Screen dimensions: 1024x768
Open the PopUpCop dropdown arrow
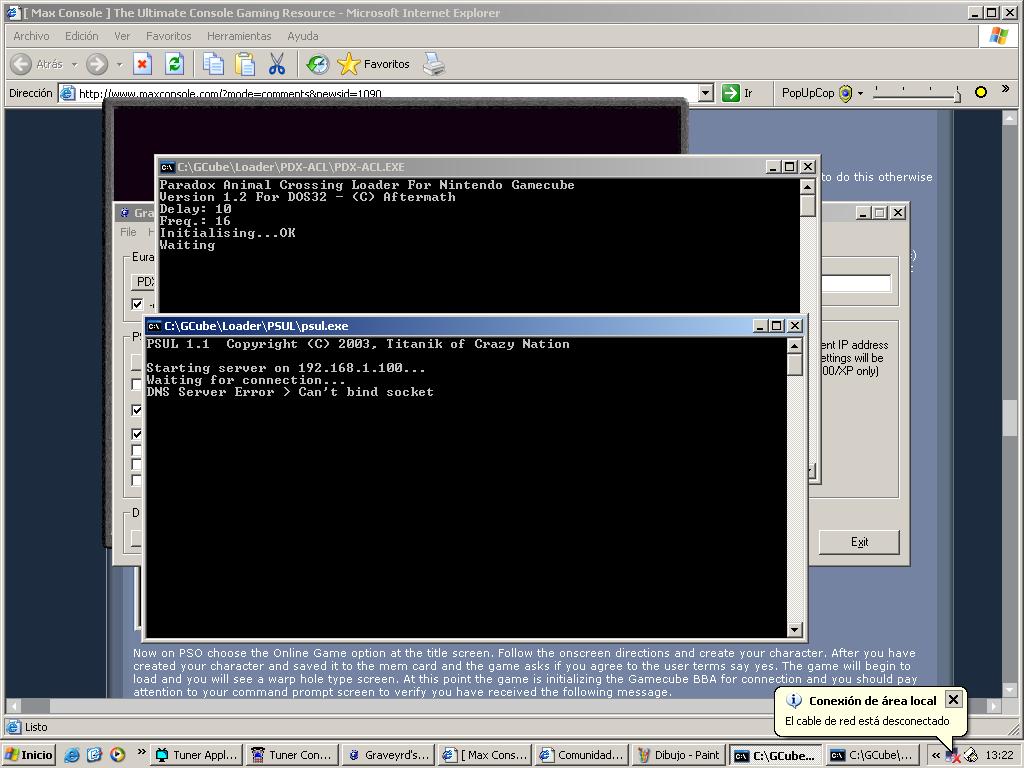[x=860, y=93]
